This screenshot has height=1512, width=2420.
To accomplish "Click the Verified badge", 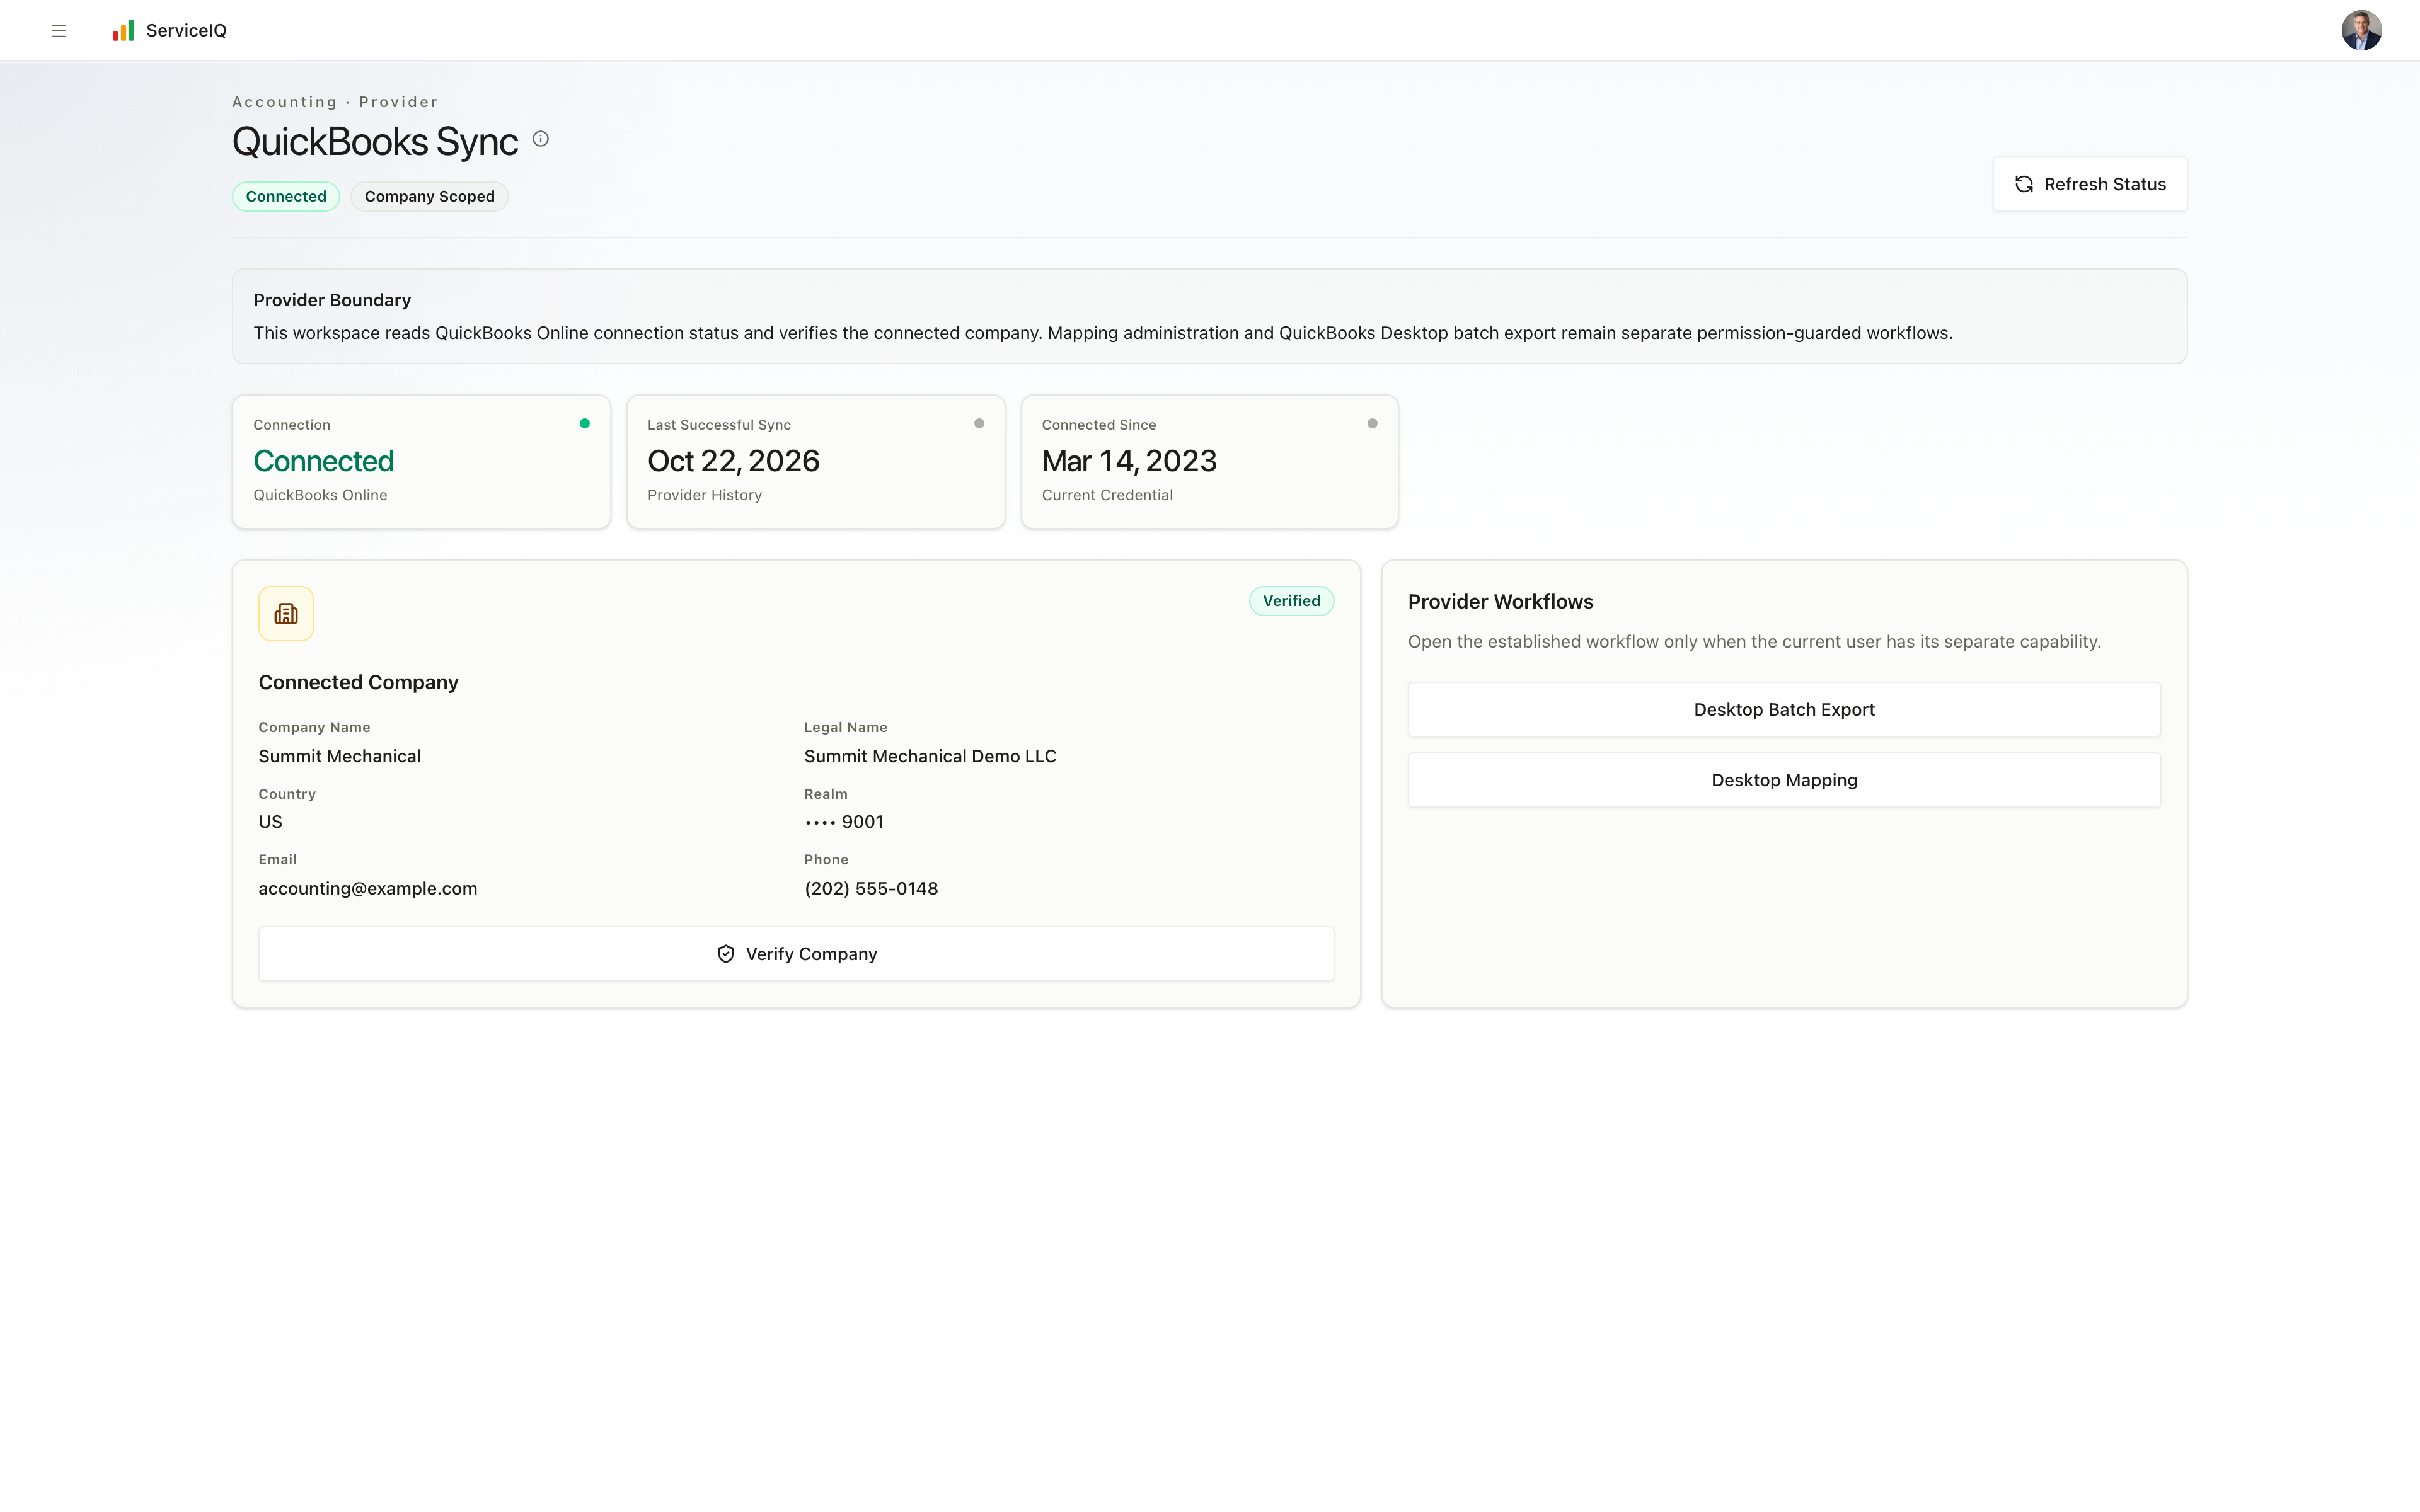I will click(x=1291, y=601).
